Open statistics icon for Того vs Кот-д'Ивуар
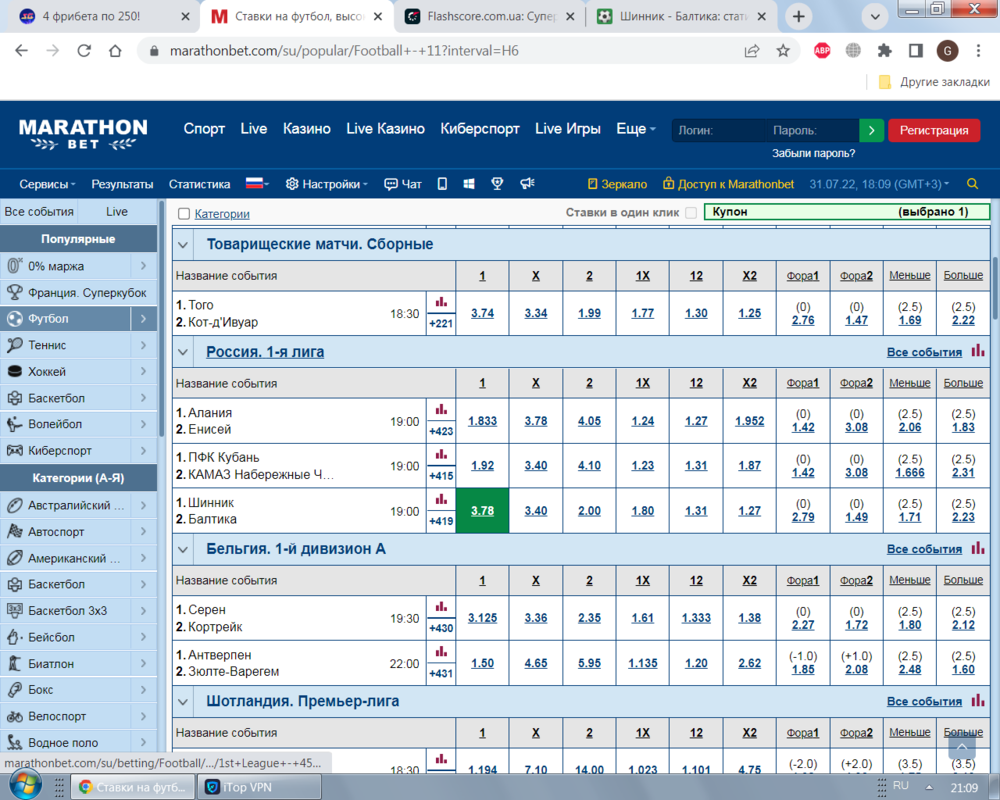Viewport: 1000px width, 800px height. [x=441, y=302]
